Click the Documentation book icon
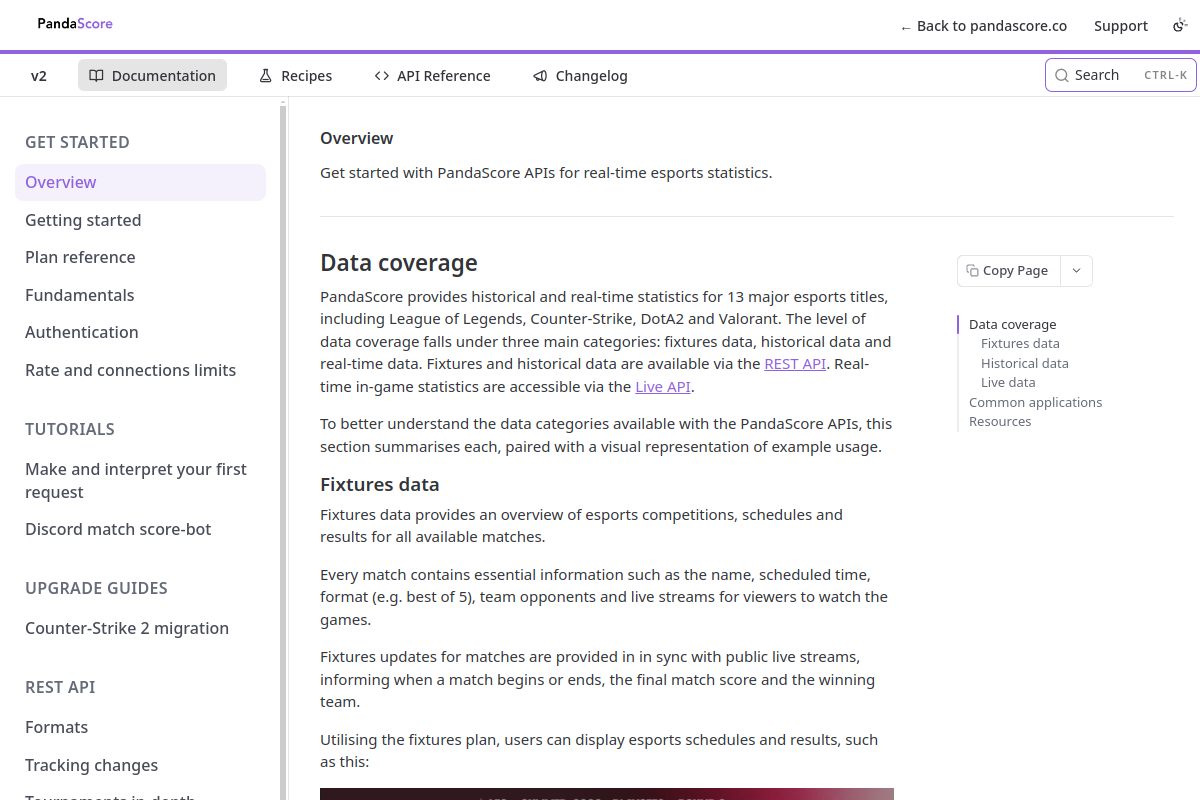This screenshot has width=1200, height=800. click(96, 75)
